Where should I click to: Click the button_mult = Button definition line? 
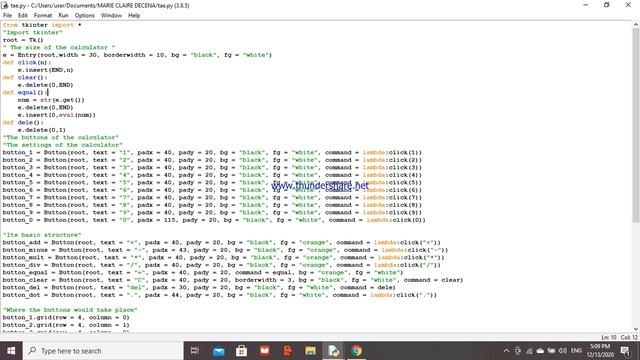coord(223,258)
